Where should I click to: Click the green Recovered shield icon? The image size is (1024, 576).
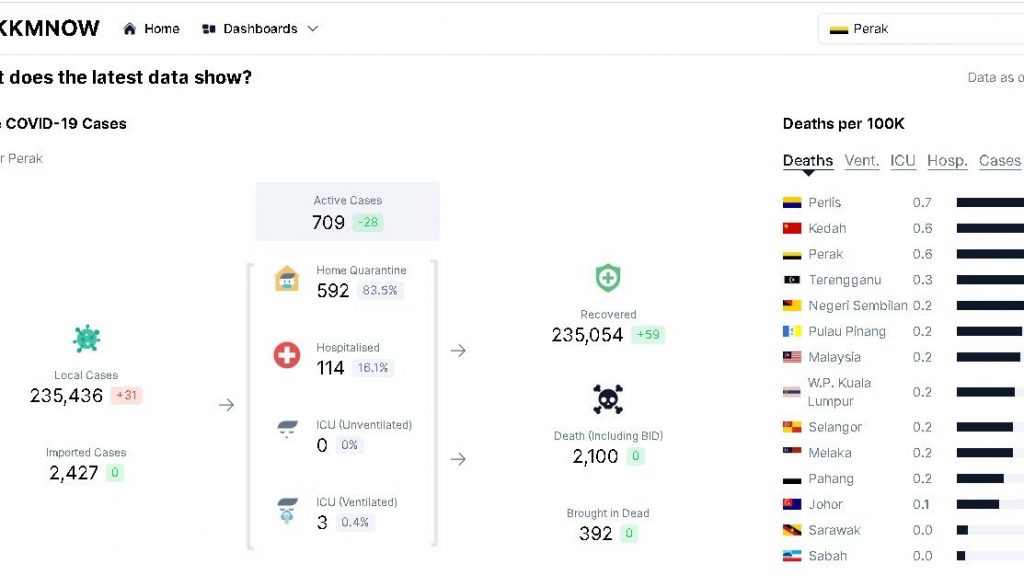(x=607, y=278)
